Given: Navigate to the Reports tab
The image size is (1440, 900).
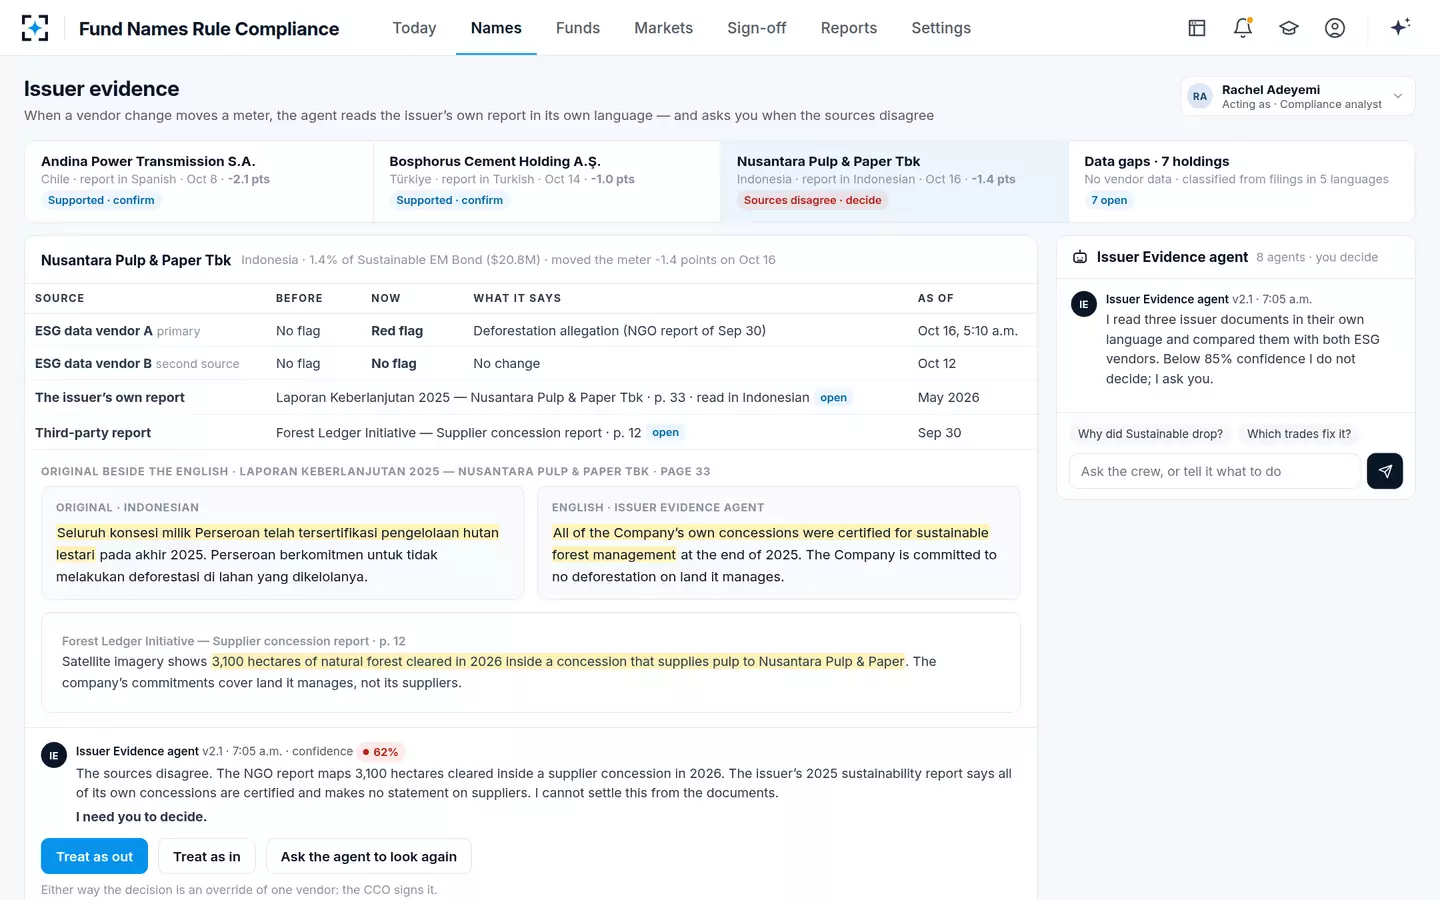Looking at the screenshot, I should [849, 28].
